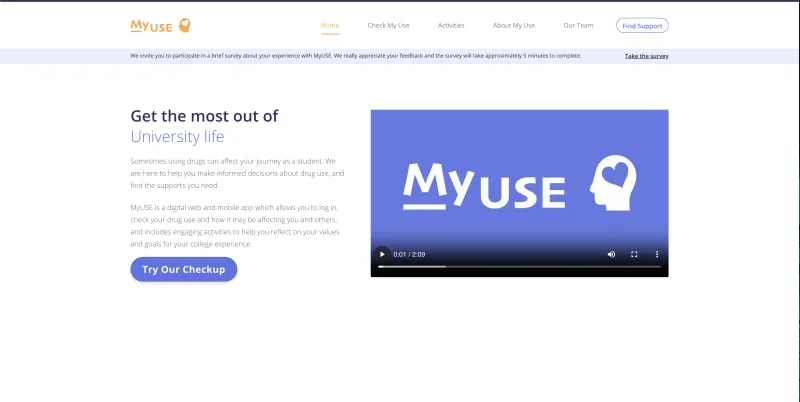Enter fullscreen mode on the video
This screenshot has height=402, width=800.
[634, 254]
